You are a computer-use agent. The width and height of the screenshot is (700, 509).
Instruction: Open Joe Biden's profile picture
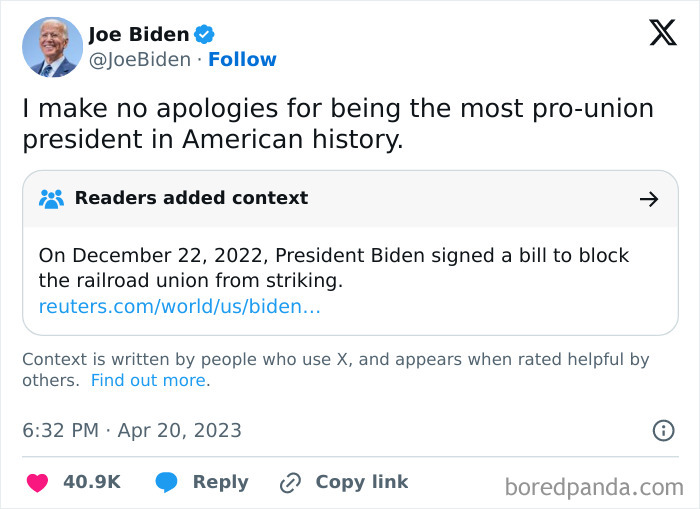[52, 47]
